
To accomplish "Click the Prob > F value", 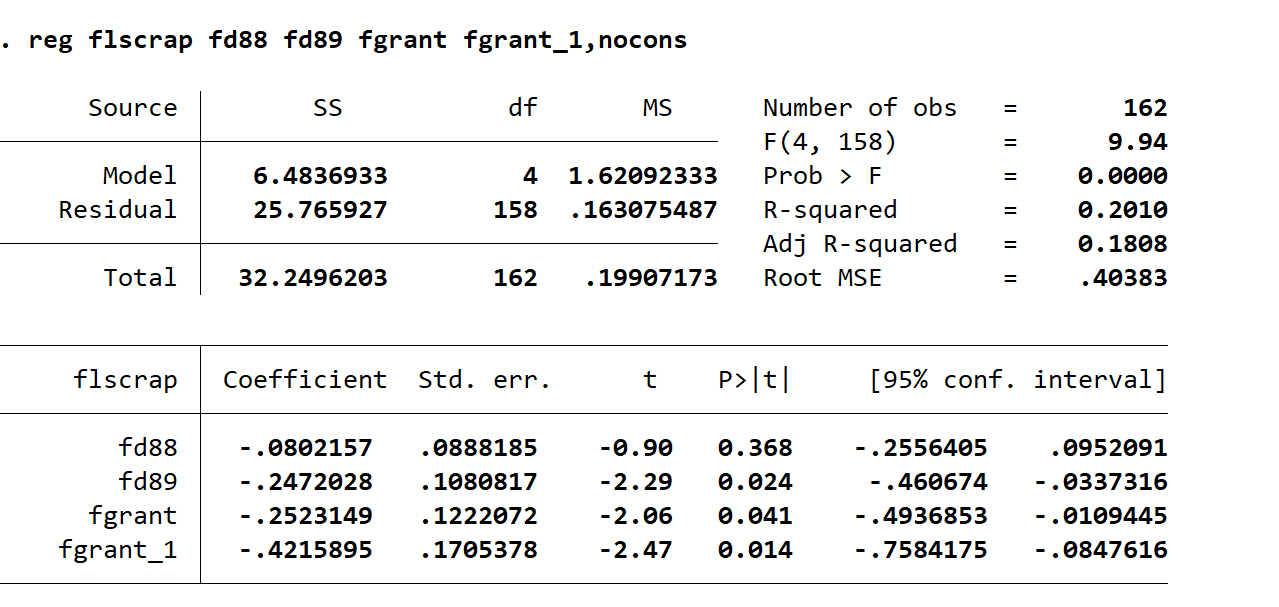I will coord(1123,176).
